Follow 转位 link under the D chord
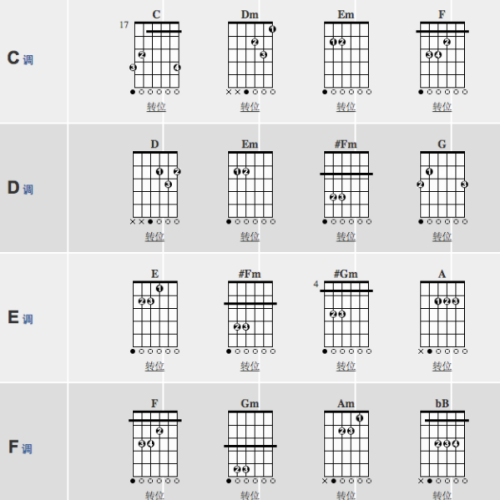Image resolution: width=500 pixels, height=500 pixels. pyautogui.click(x=155, y=237)
